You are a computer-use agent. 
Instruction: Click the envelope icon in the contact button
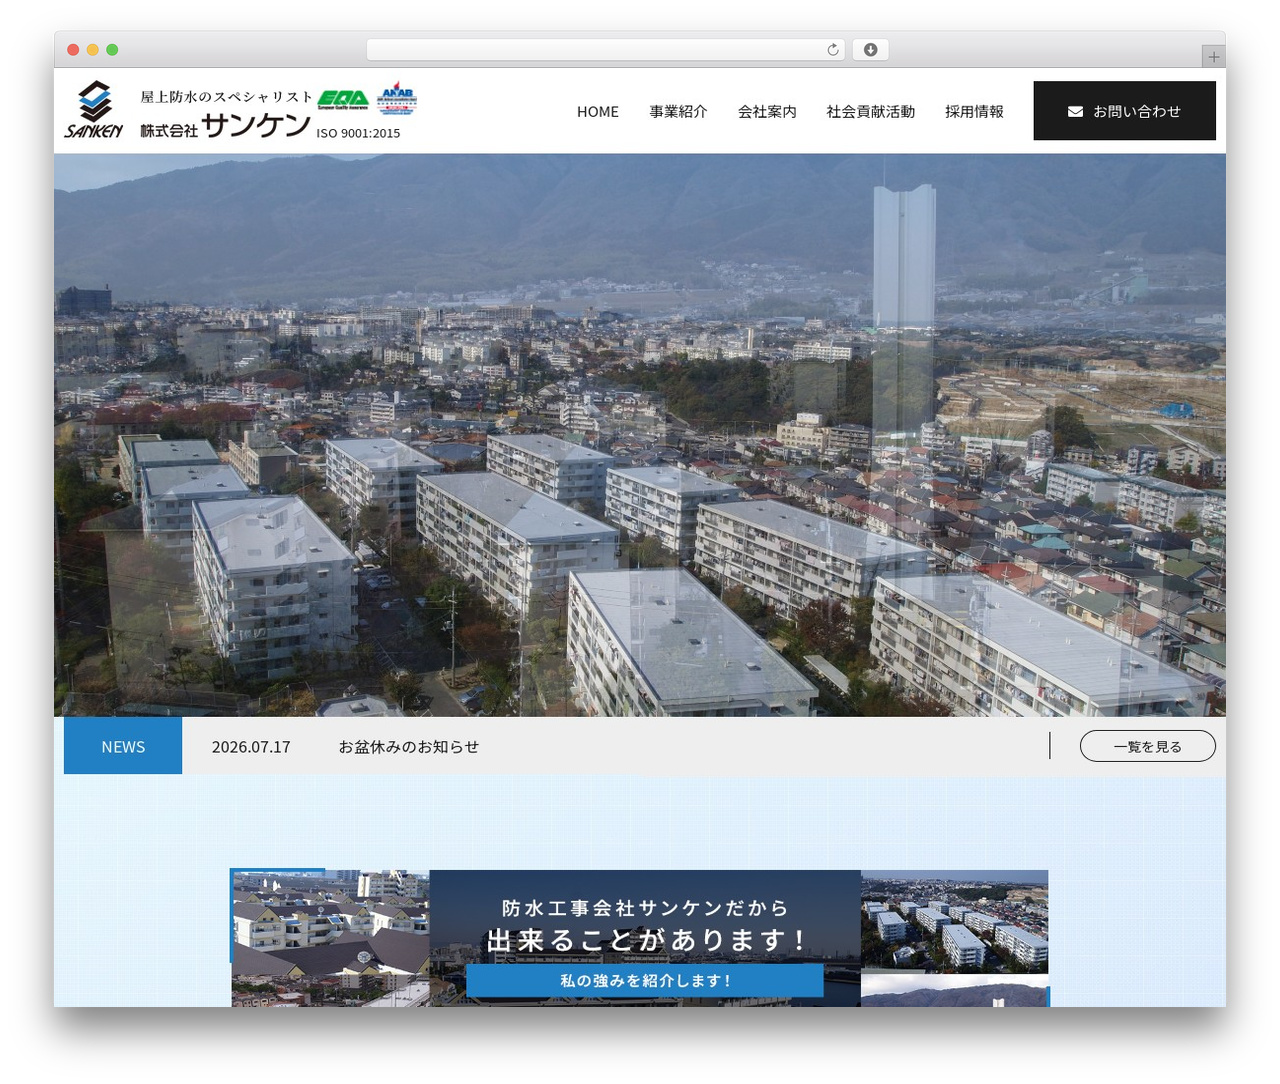click(x=1075, y=112)
